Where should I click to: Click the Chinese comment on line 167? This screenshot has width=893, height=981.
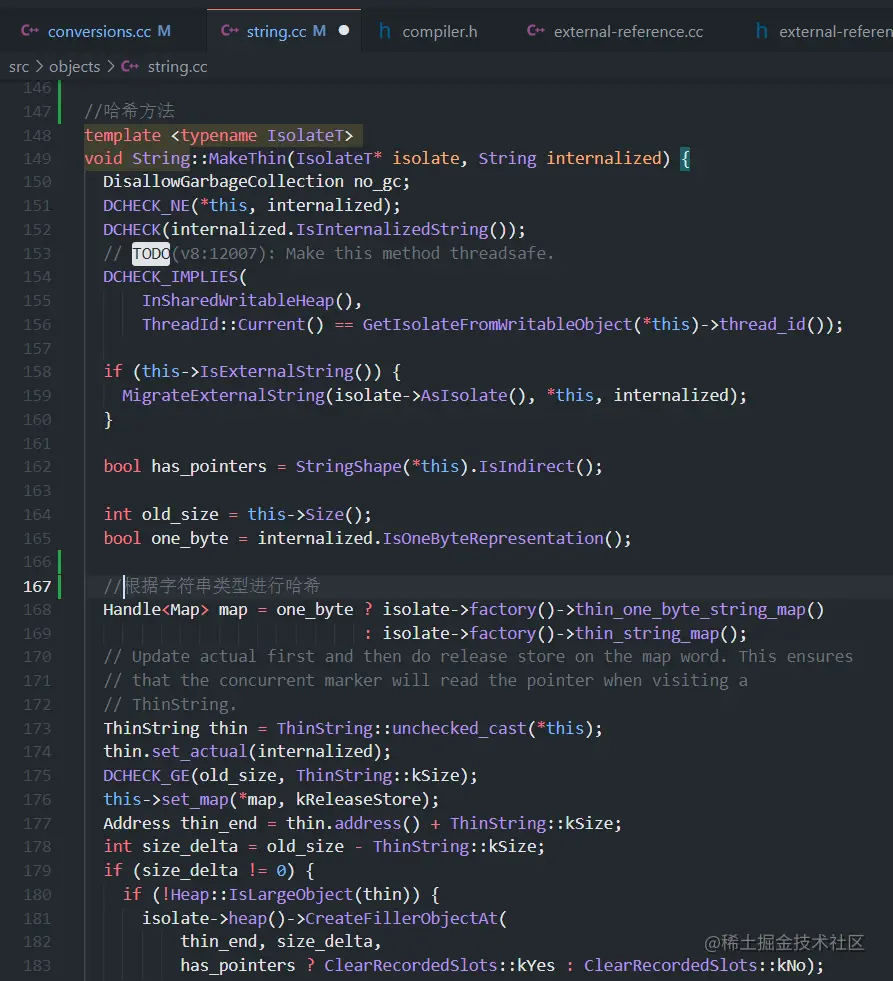pos(212,586)
